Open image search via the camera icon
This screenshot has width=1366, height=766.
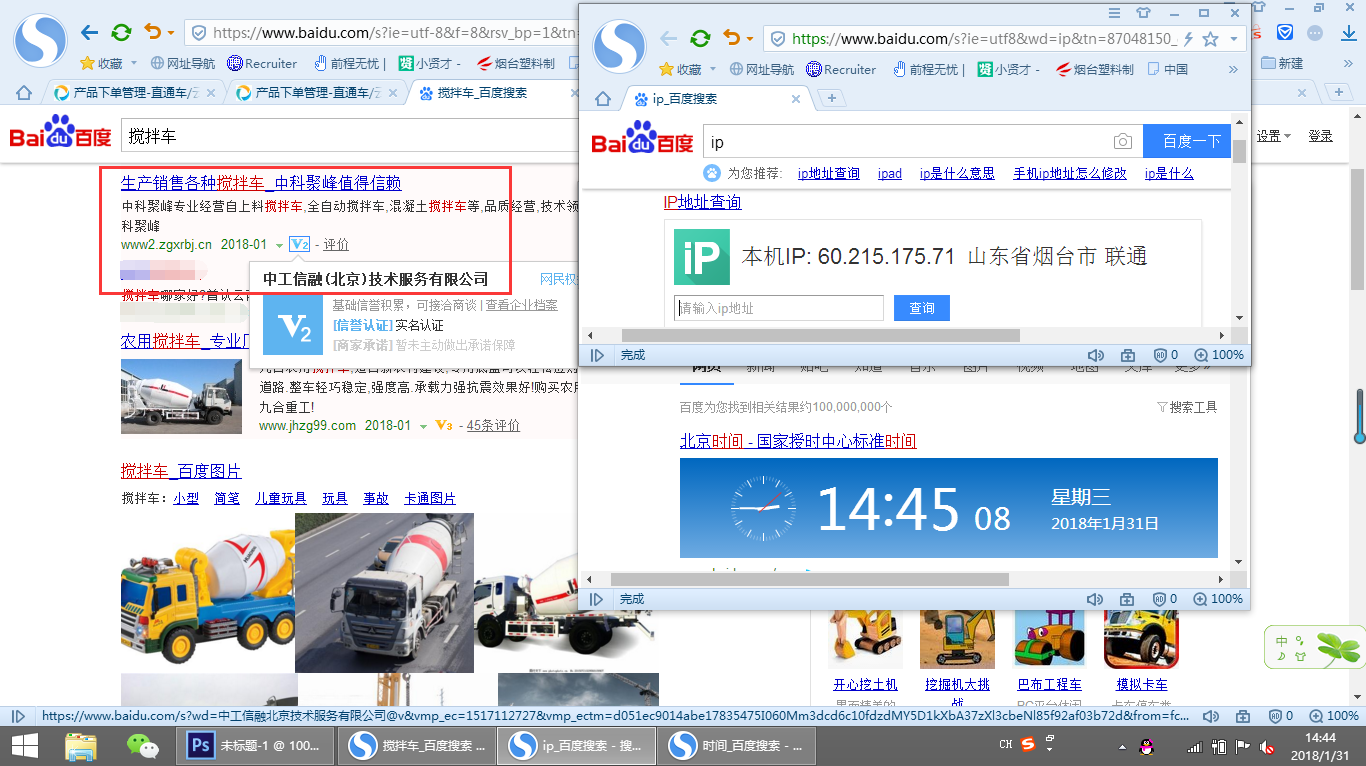coord(1123,142)
